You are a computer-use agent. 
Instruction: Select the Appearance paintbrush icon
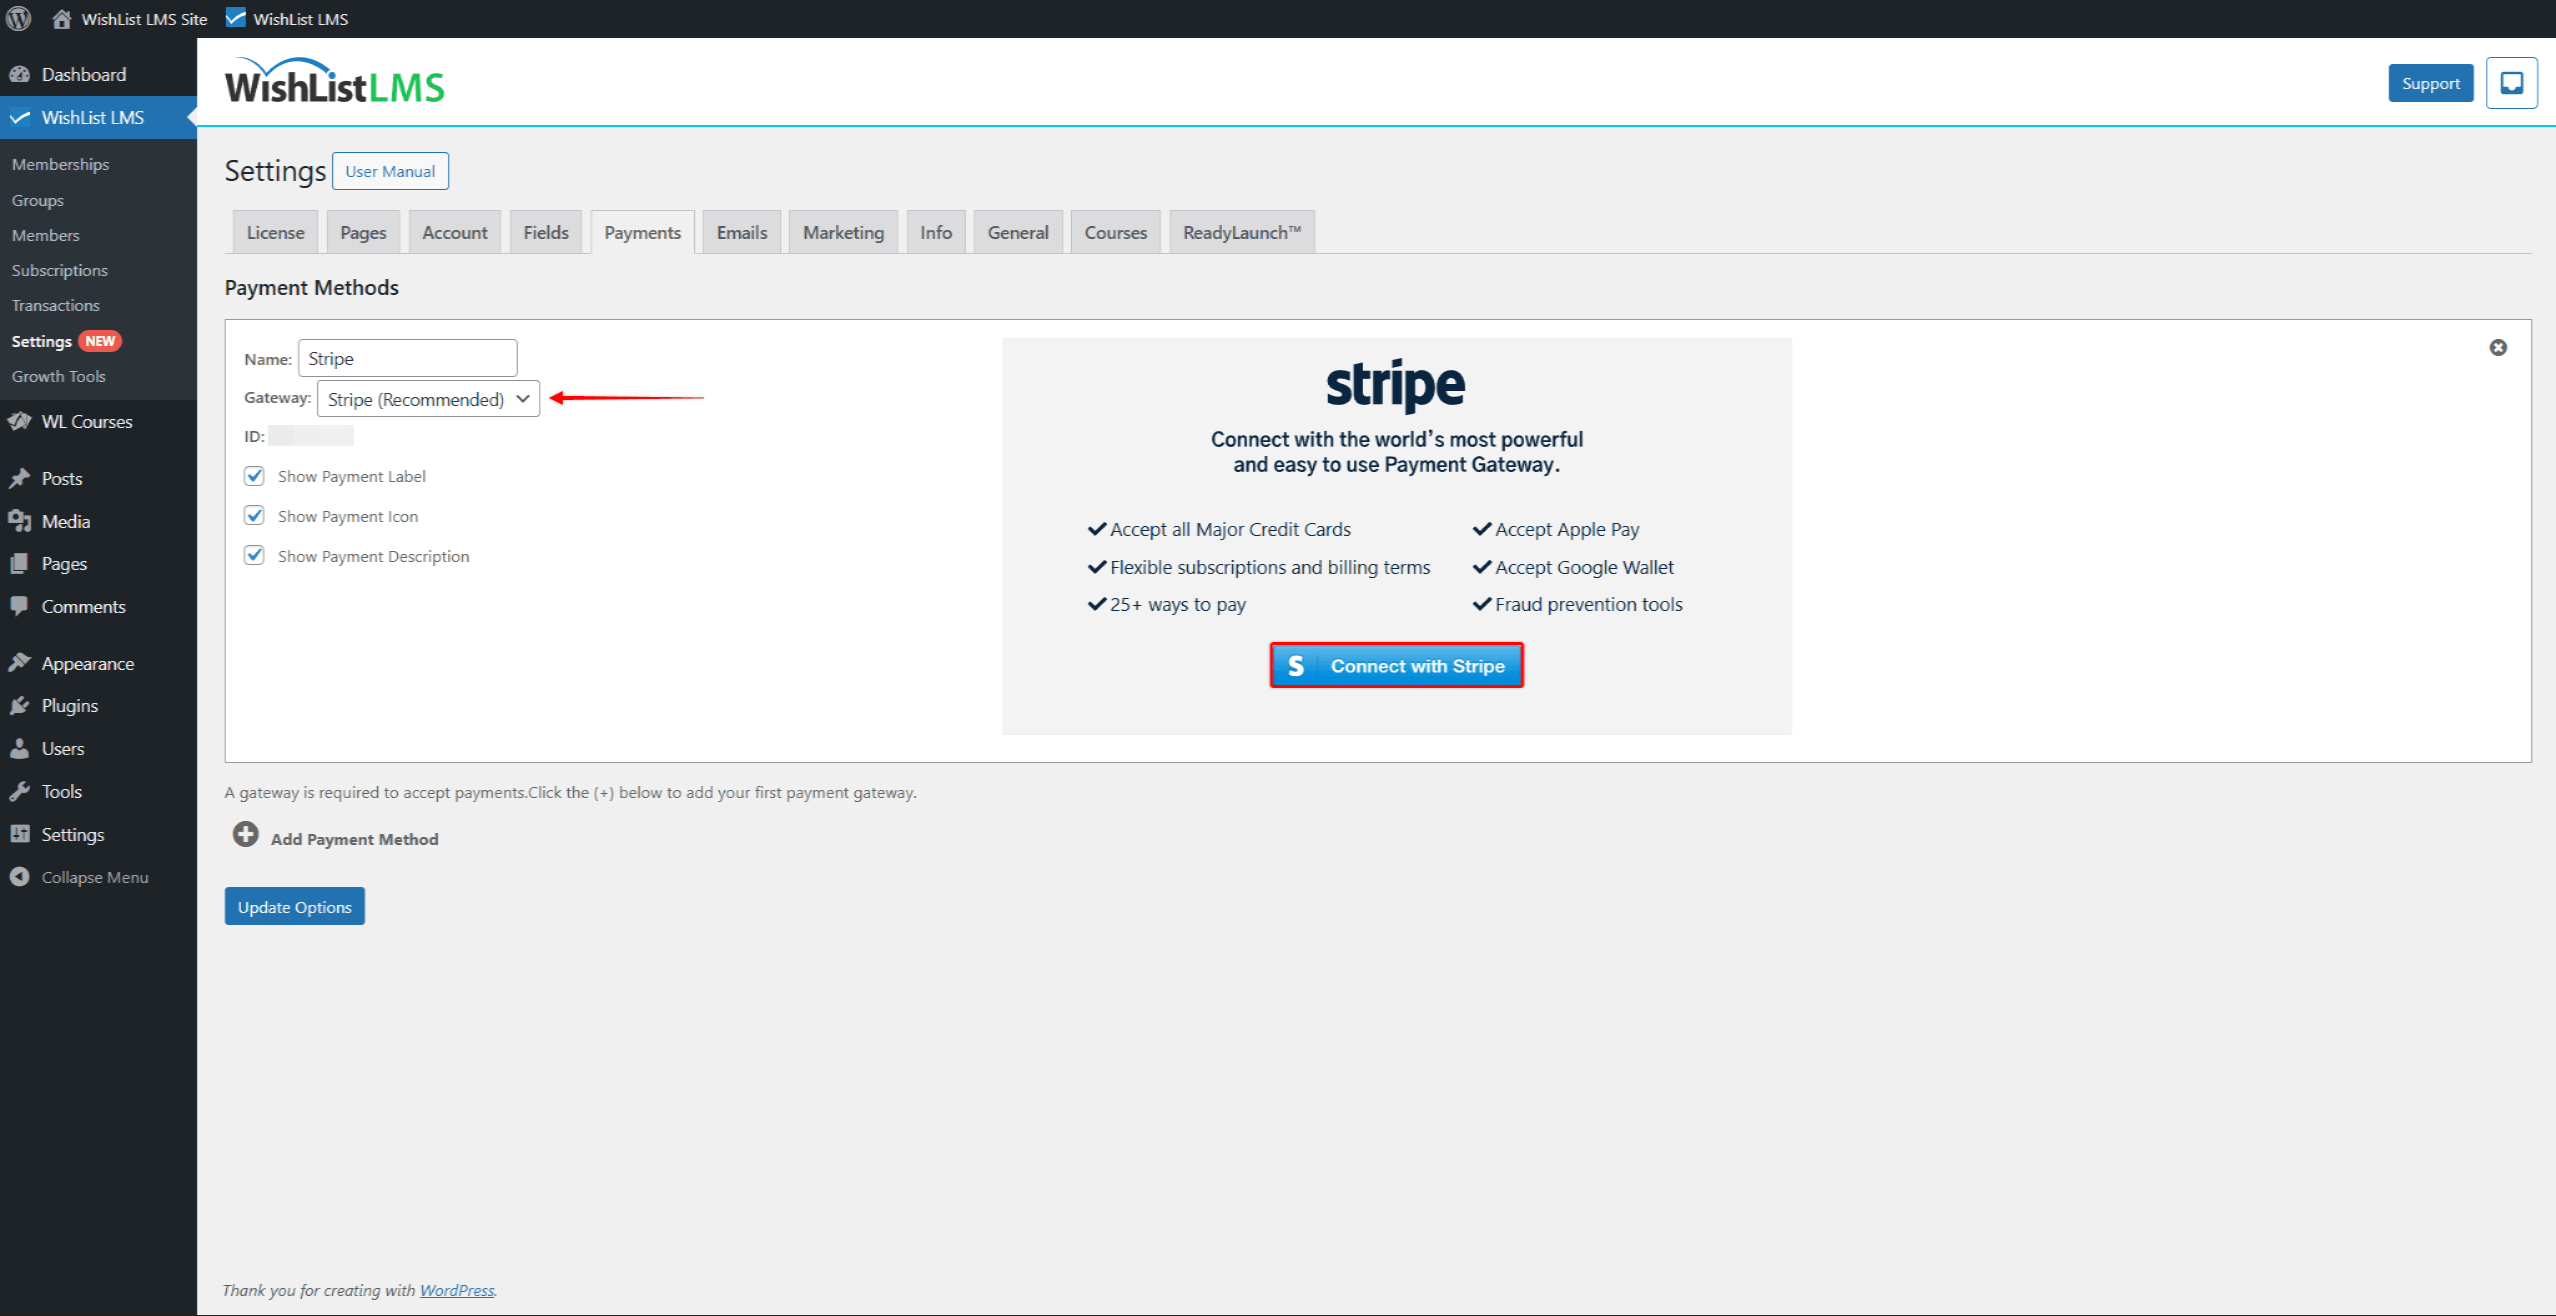click(x=21, y=662)
